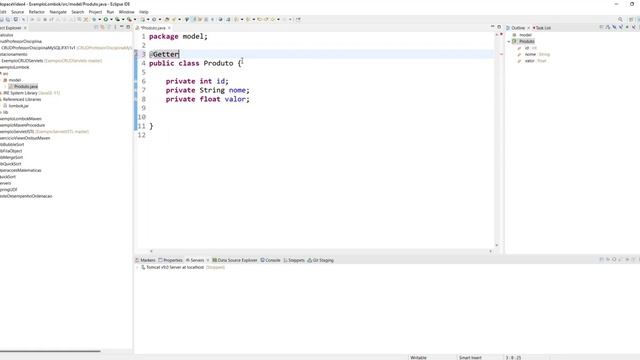Switch to the Console tab

coord(270,260)
